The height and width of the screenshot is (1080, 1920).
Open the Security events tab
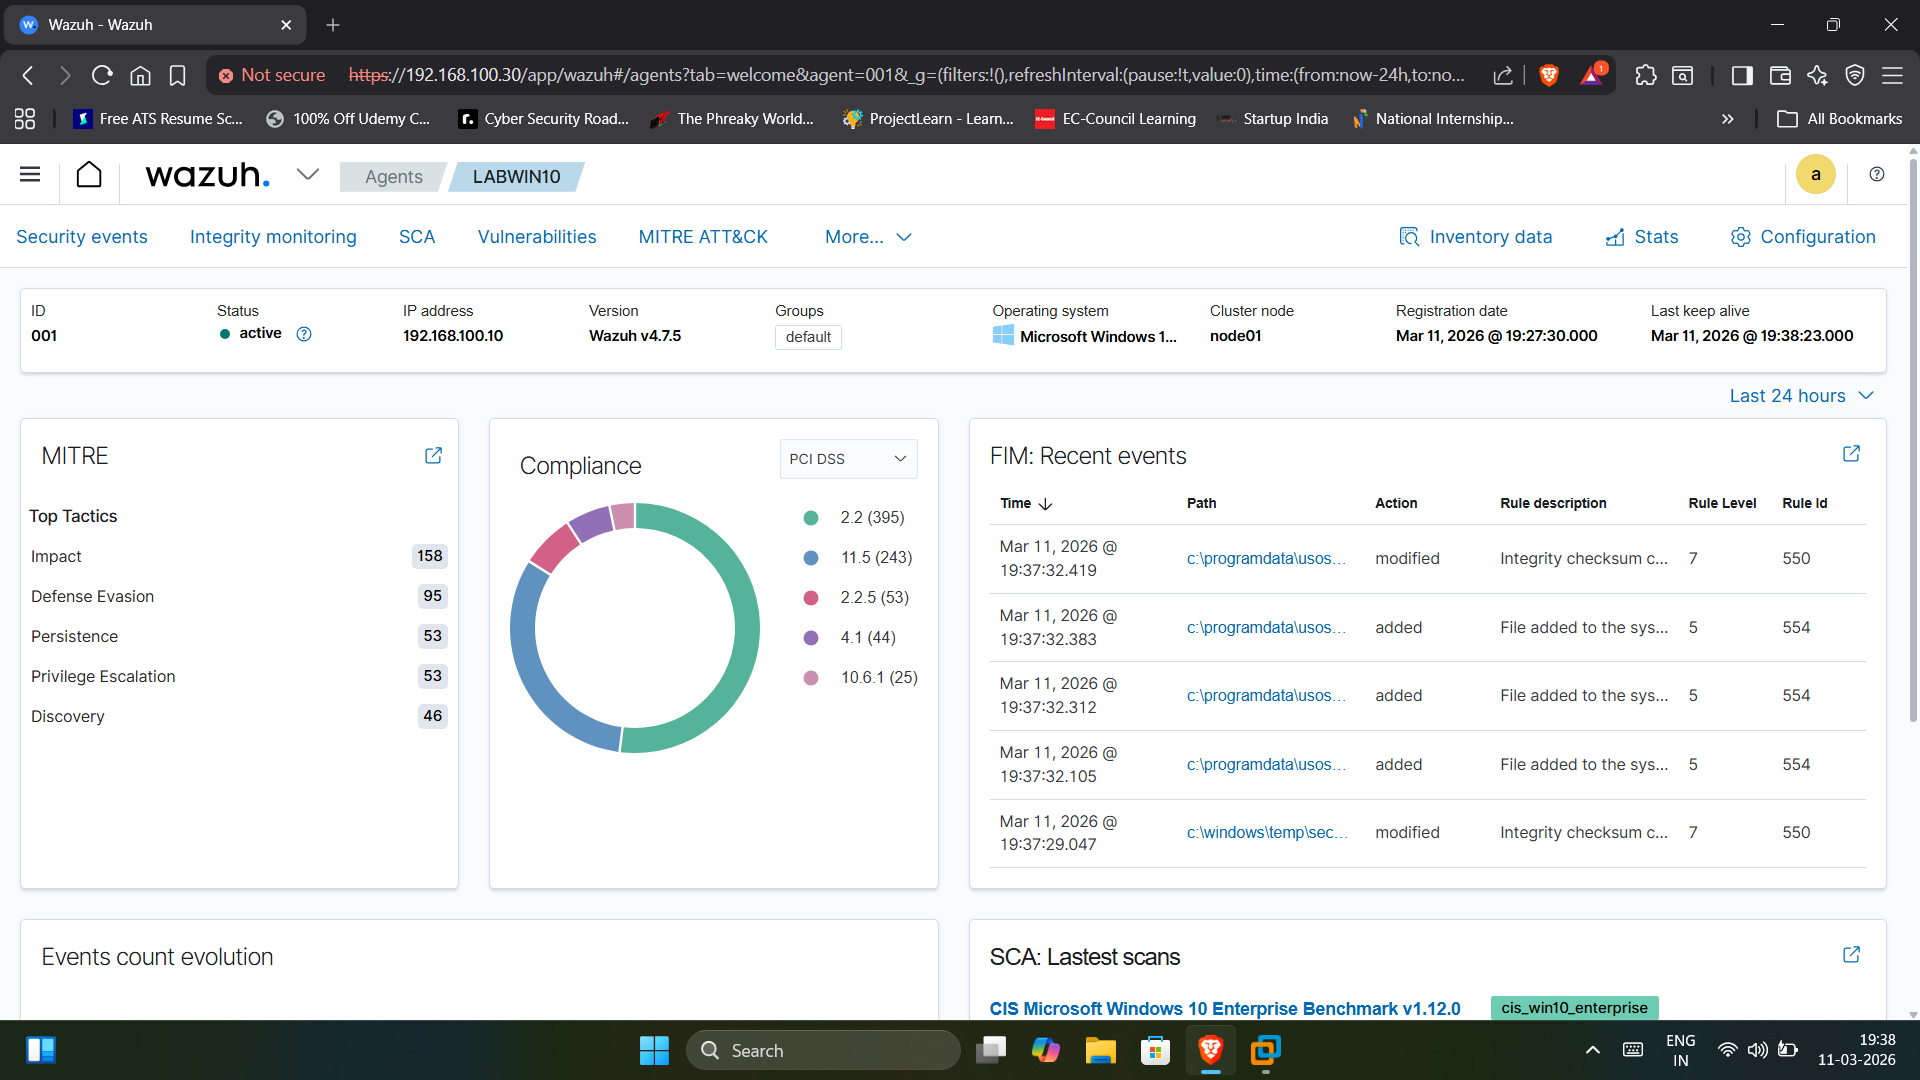click(x=82, y=237)
